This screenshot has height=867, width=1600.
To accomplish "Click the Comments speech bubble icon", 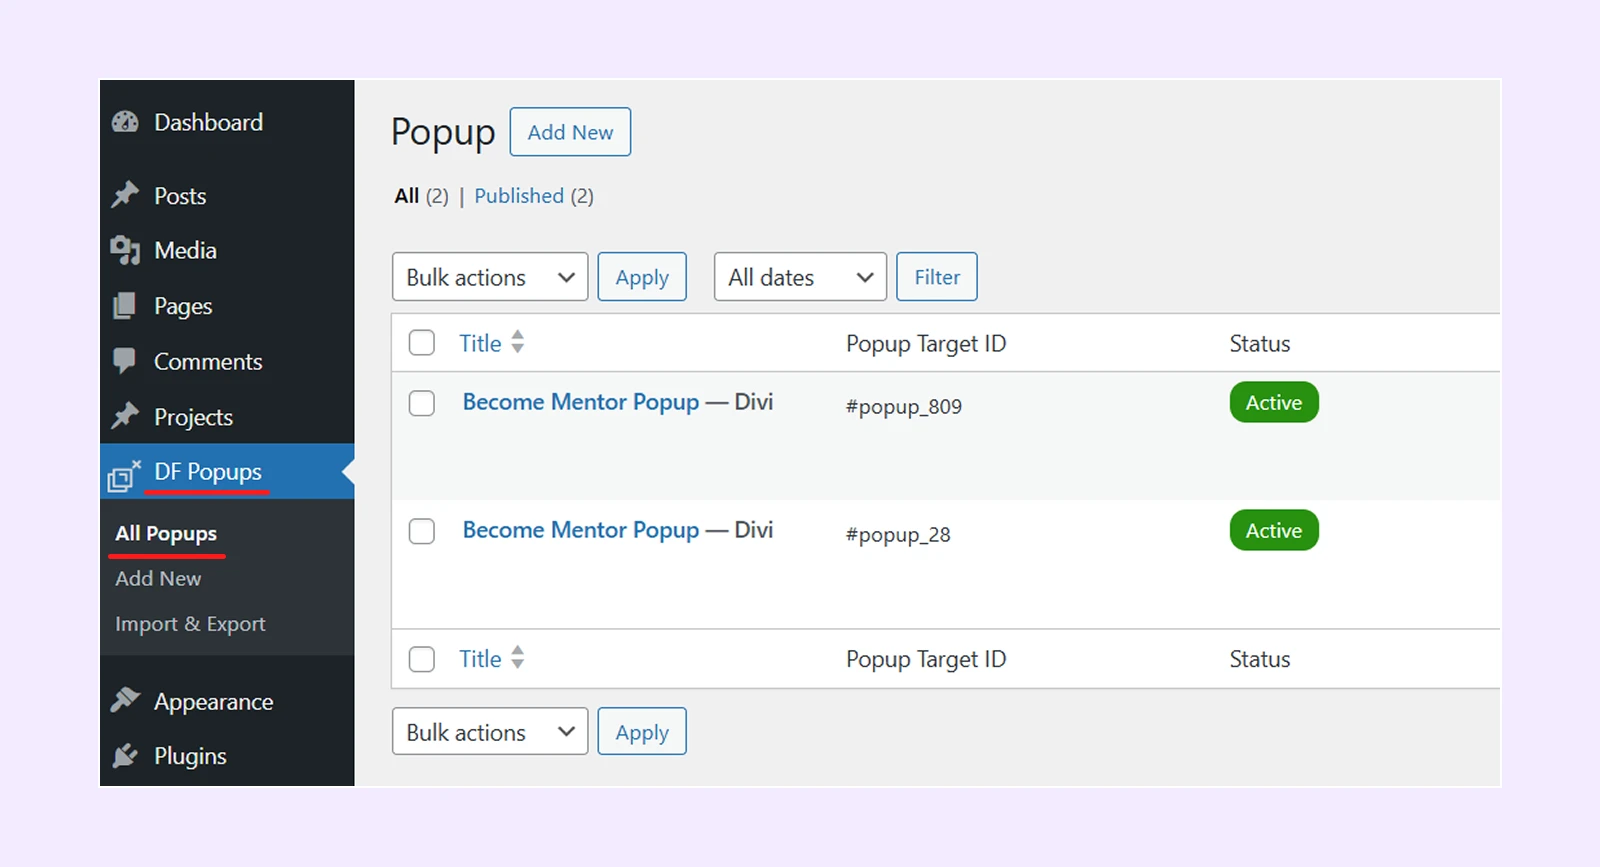I will [x=125, y=360].
